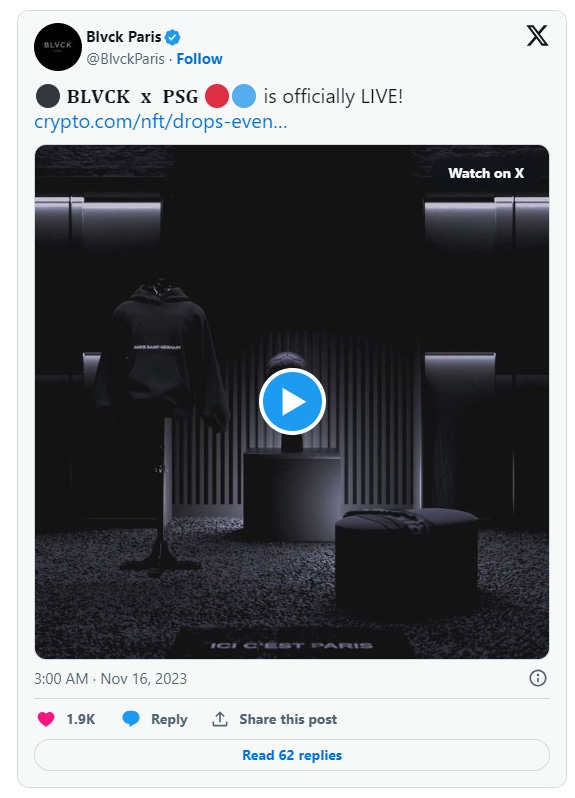Click the Reply label

tap(169, 719)
